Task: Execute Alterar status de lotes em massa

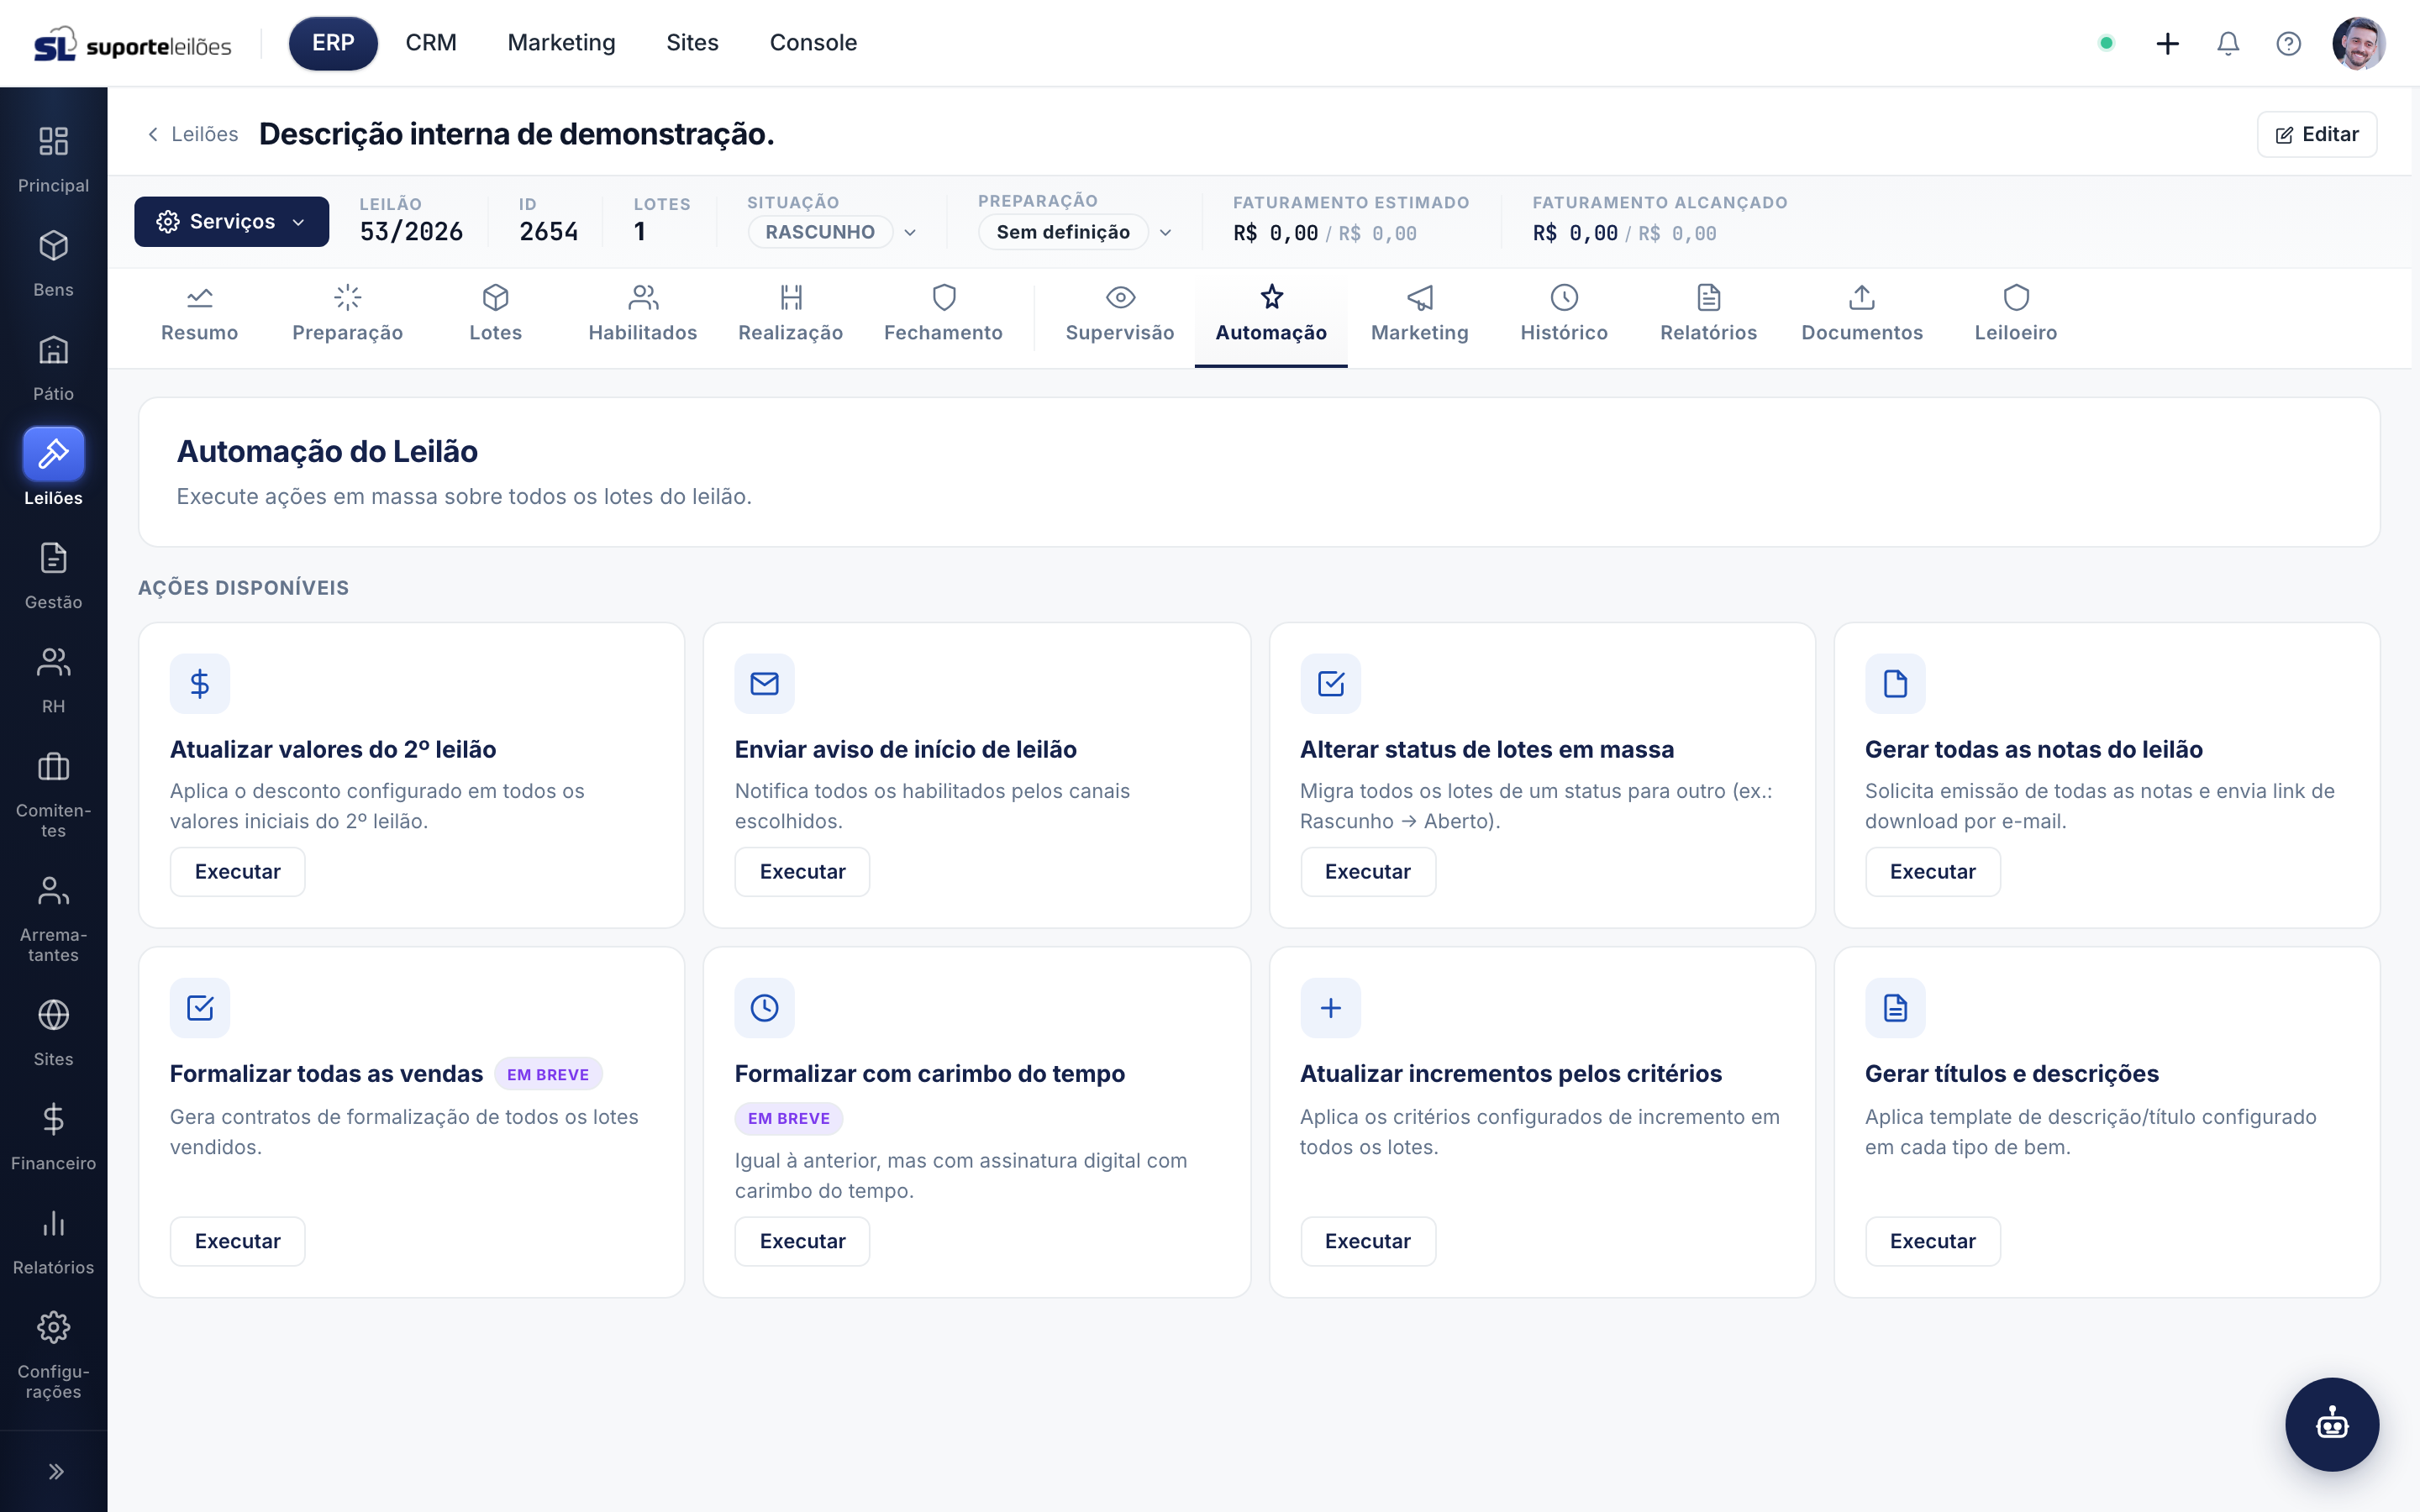Action: (x=1367, y=872)
